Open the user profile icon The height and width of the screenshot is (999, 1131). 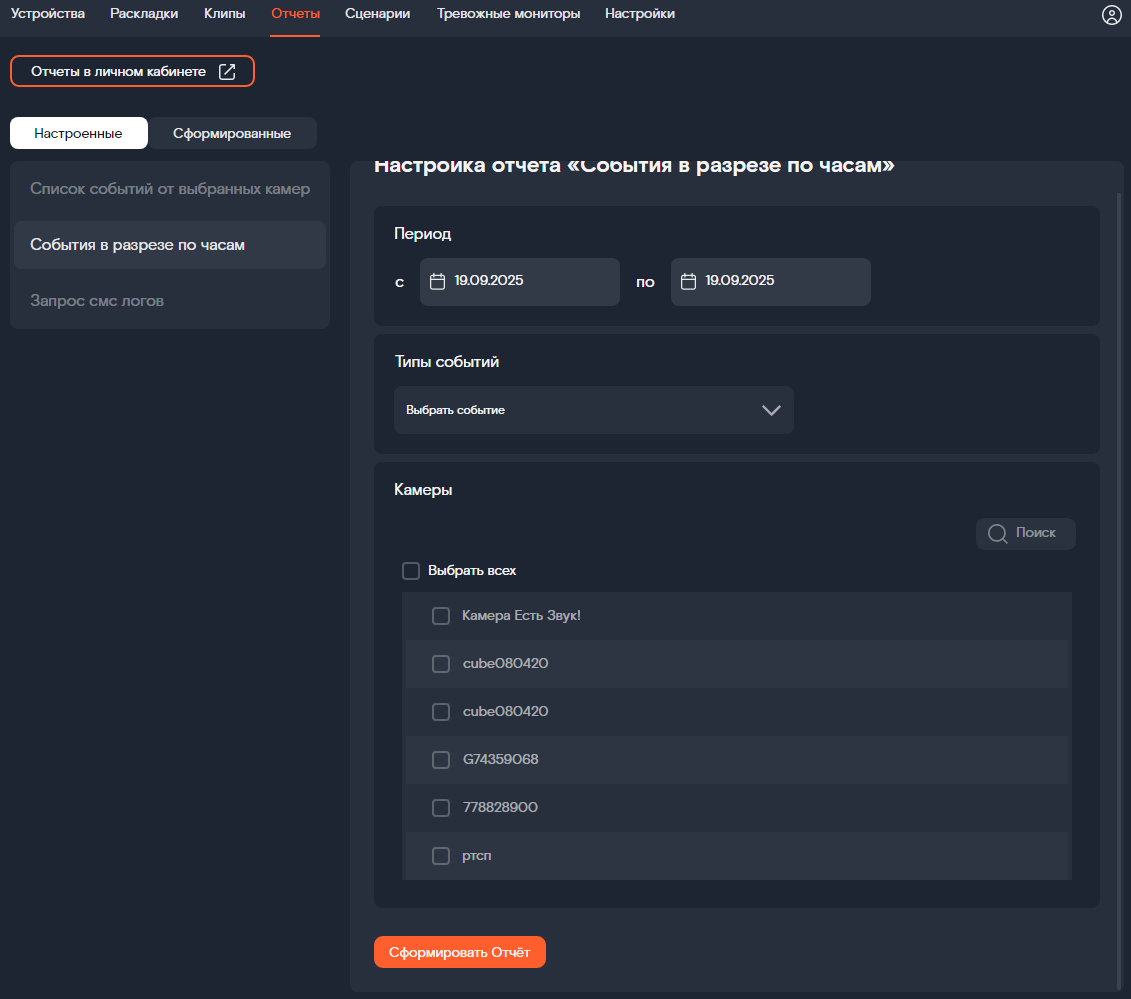[x=1112, y=14]
